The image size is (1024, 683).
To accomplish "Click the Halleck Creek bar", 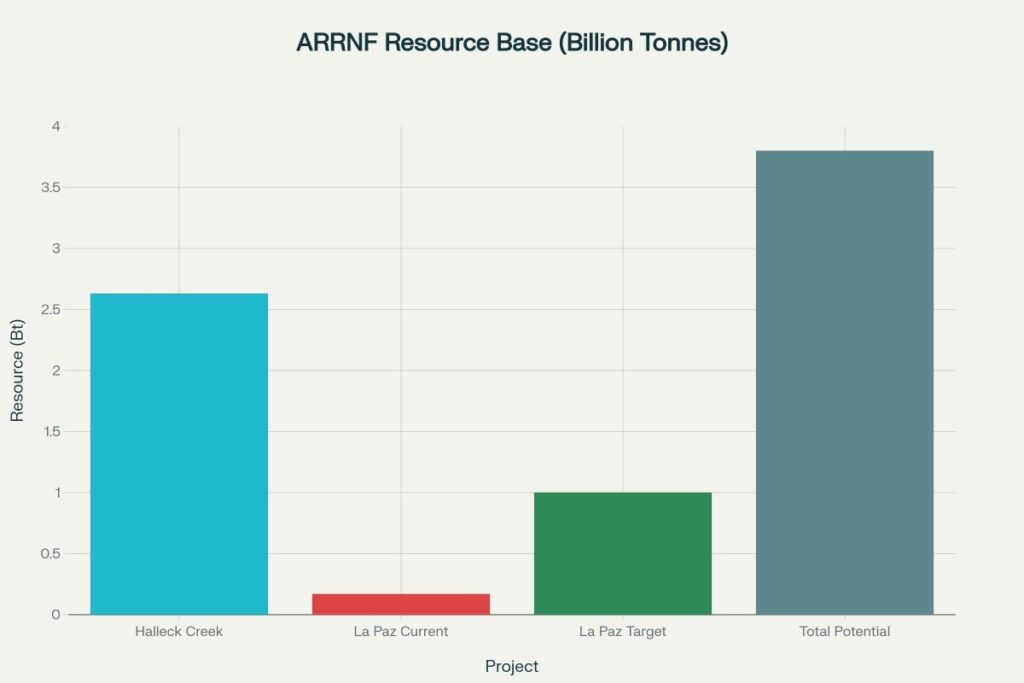I will click(180, 450).
